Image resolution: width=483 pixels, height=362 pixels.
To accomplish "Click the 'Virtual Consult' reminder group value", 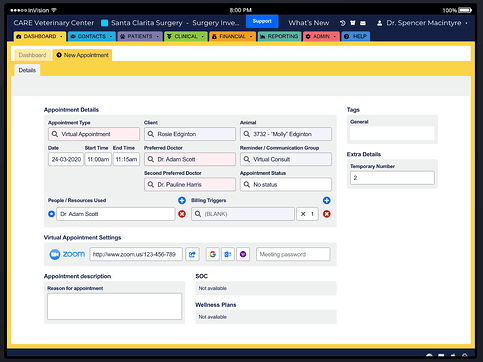I will pos(272,159).
